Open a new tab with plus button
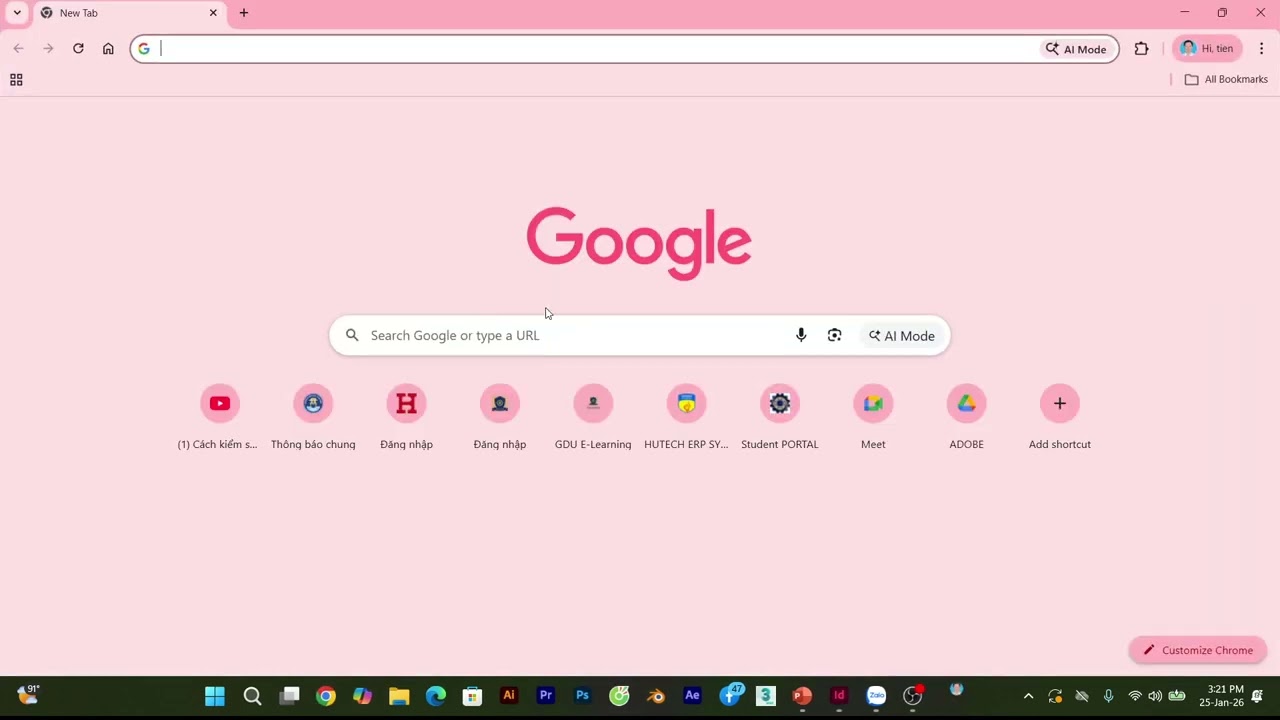 [244, 13]
